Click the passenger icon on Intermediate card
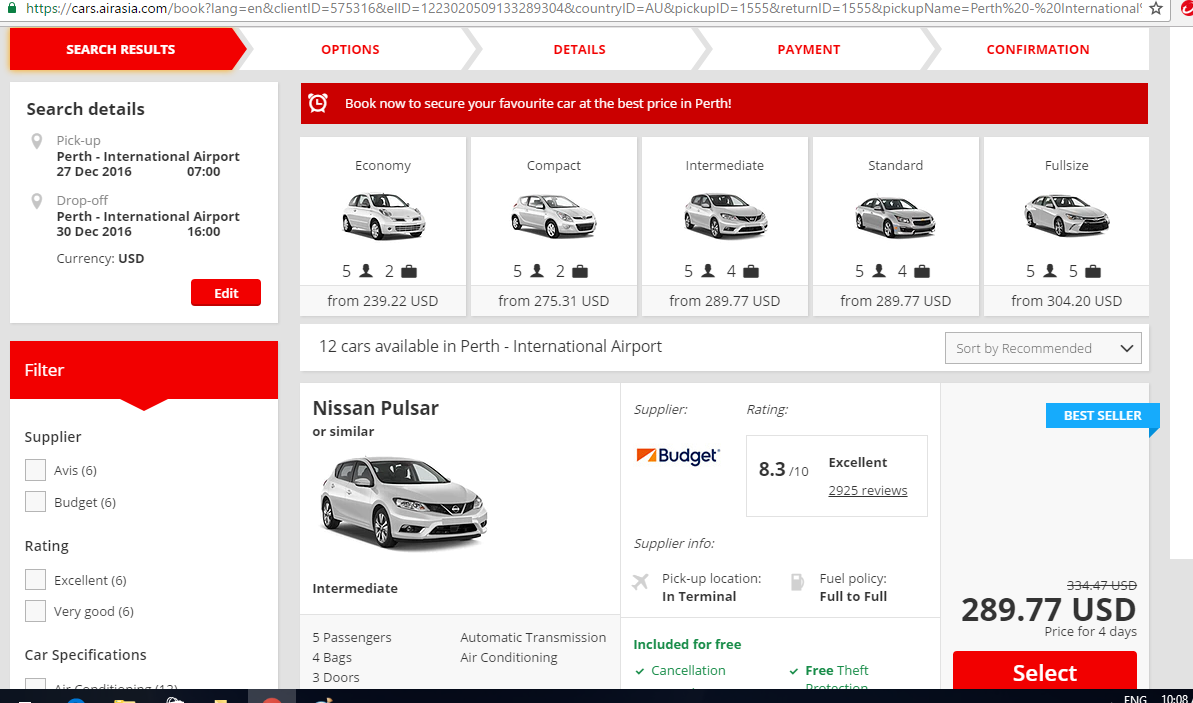1193x703 pixels. [708, 270]
